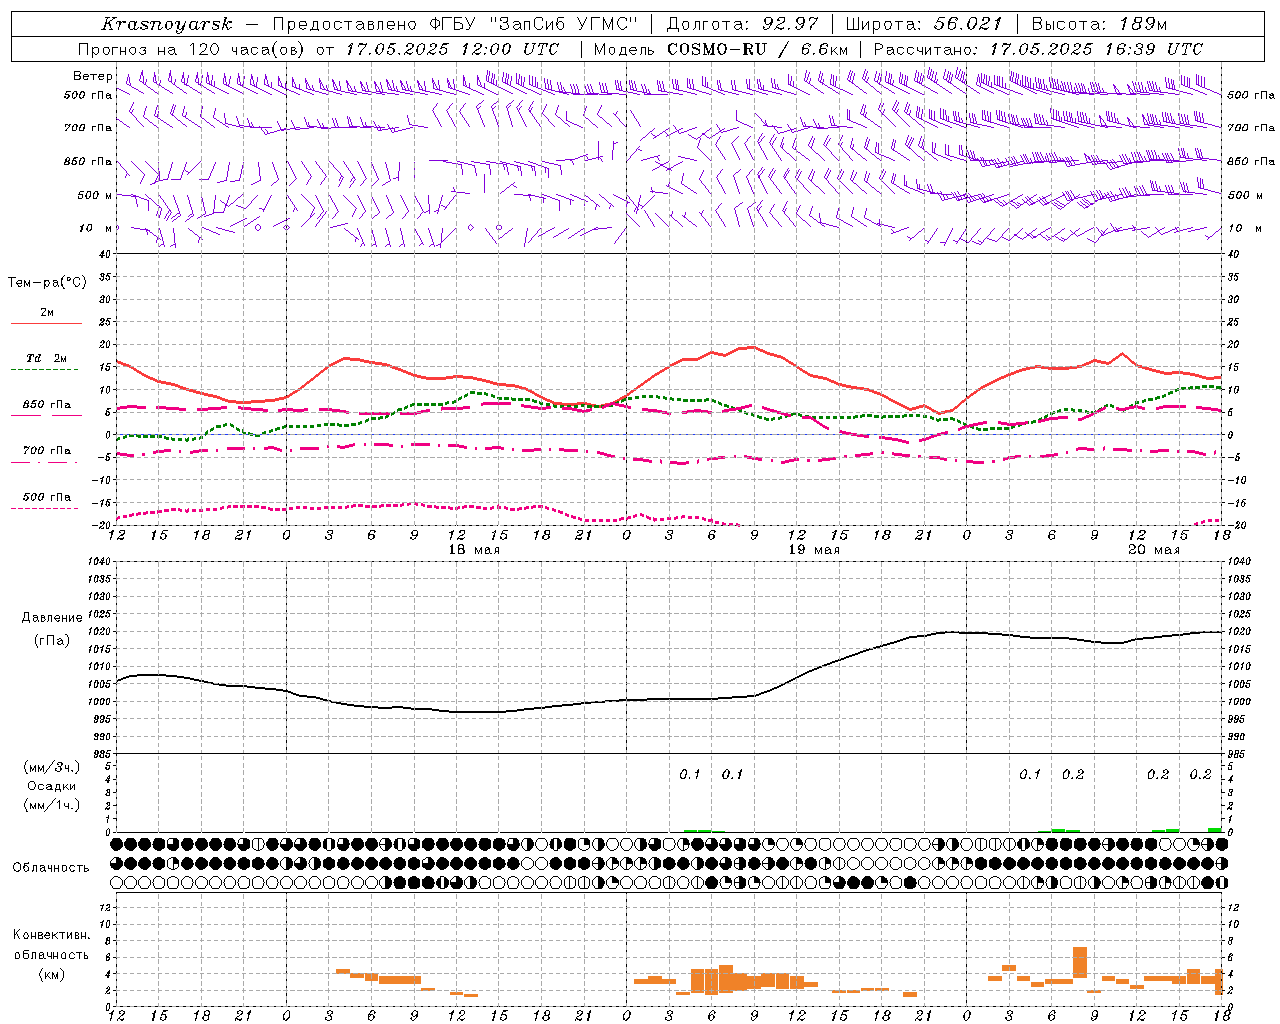Click the Krasnoyarsk station title

(x=167, y=24)
